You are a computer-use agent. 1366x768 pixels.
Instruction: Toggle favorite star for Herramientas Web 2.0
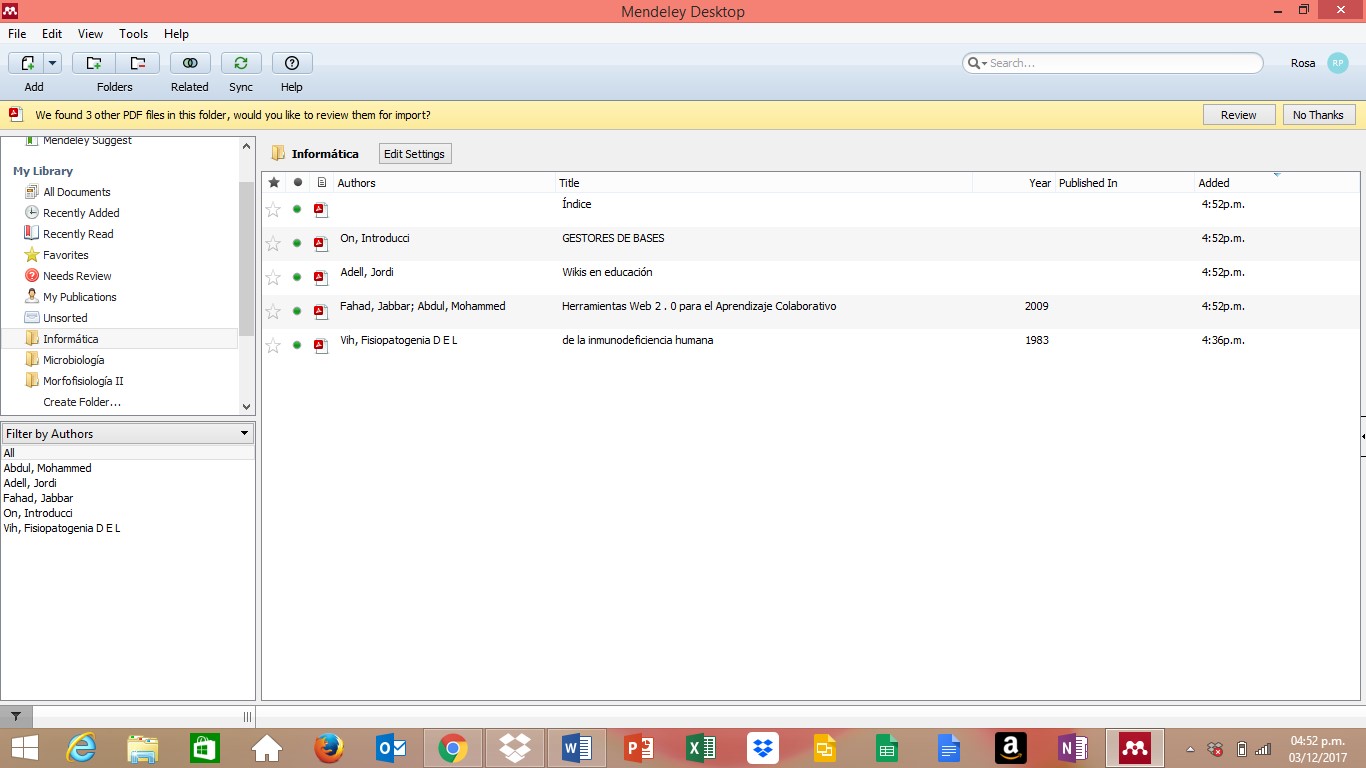tap(273, 311)
